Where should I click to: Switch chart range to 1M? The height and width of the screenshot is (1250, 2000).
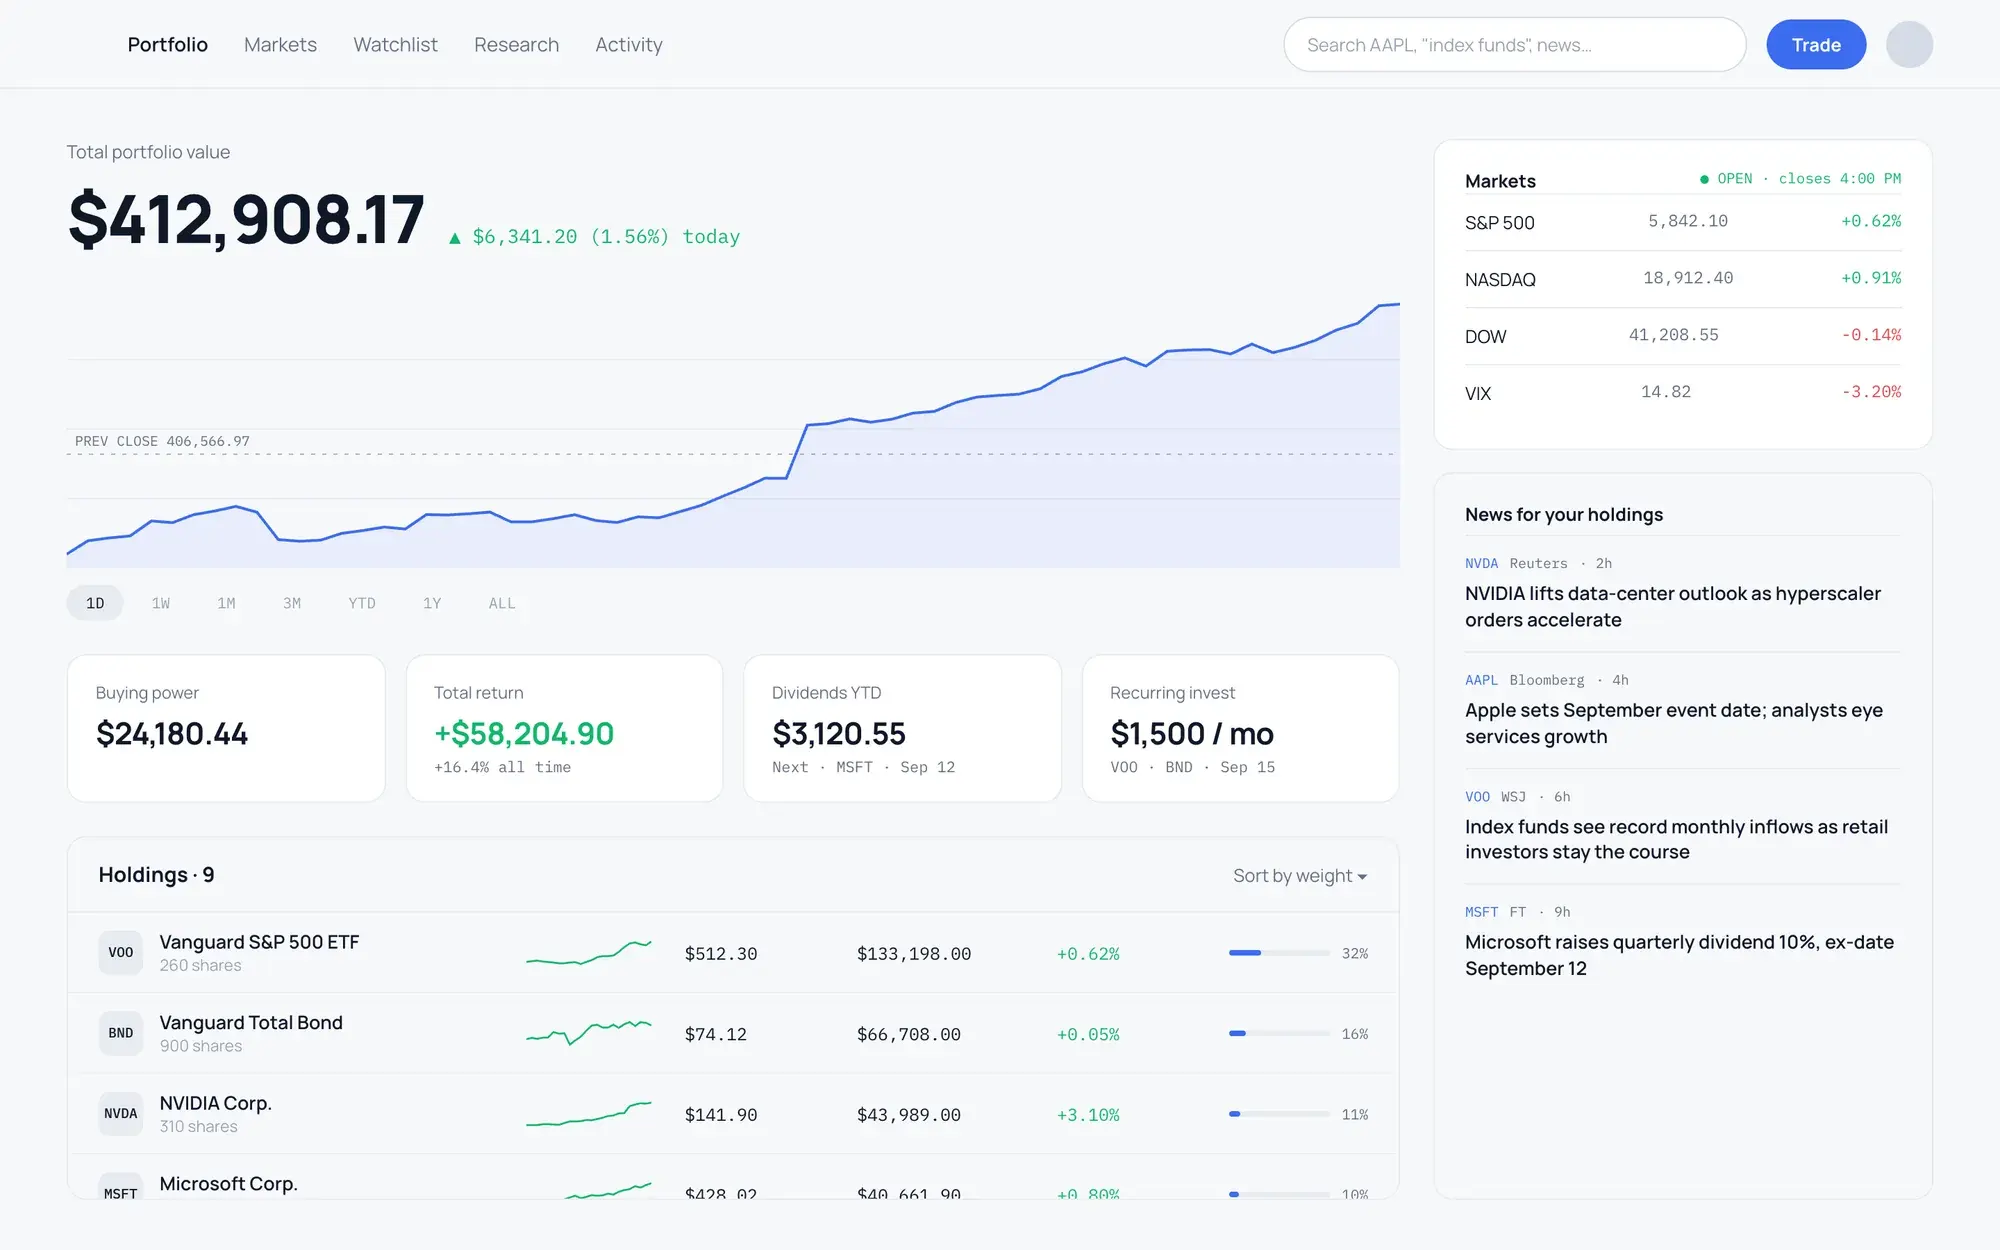click(226, 603)
